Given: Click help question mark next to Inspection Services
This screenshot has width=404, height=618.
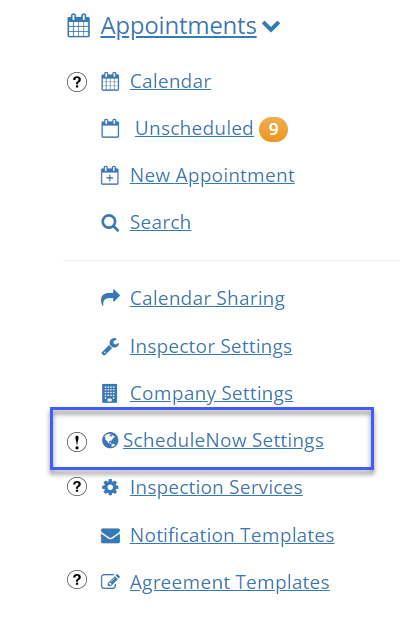Looking at the screenshot, I should coord(77,487).
